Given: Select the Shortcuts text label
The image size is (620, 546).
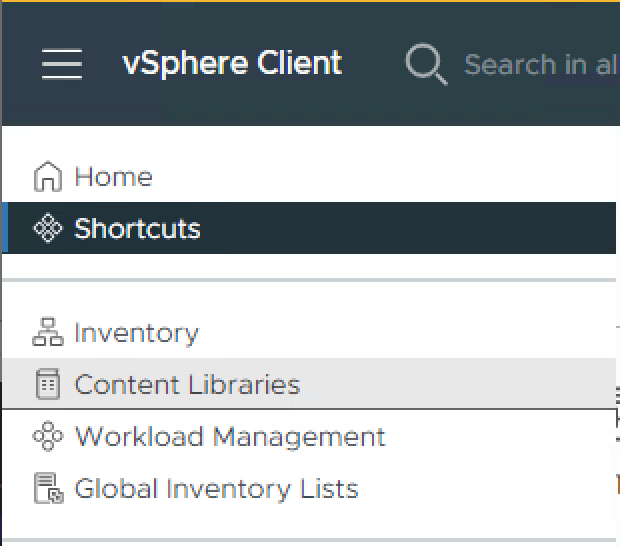Looking at the screenshot, I should point(137,229).
